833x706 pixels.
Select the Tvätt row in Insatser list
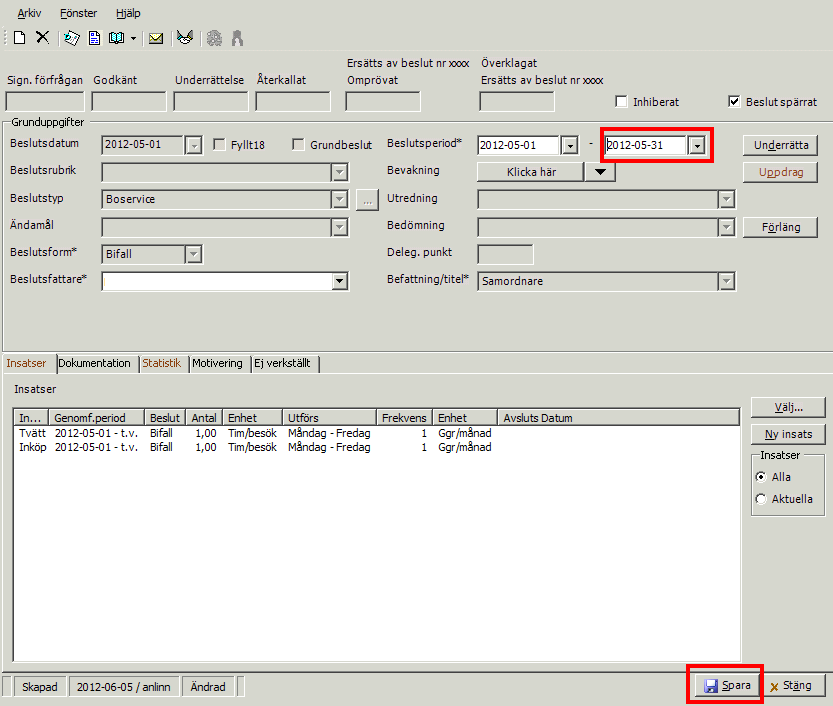[x=376, y=433]
